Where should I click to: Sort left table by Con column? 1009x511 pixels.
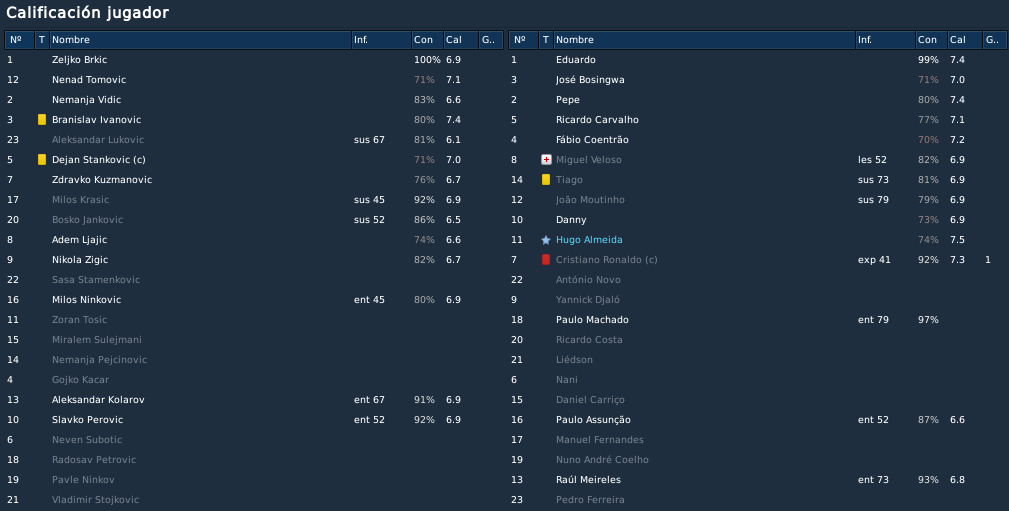pyautogui.click(x=427, y=40)
